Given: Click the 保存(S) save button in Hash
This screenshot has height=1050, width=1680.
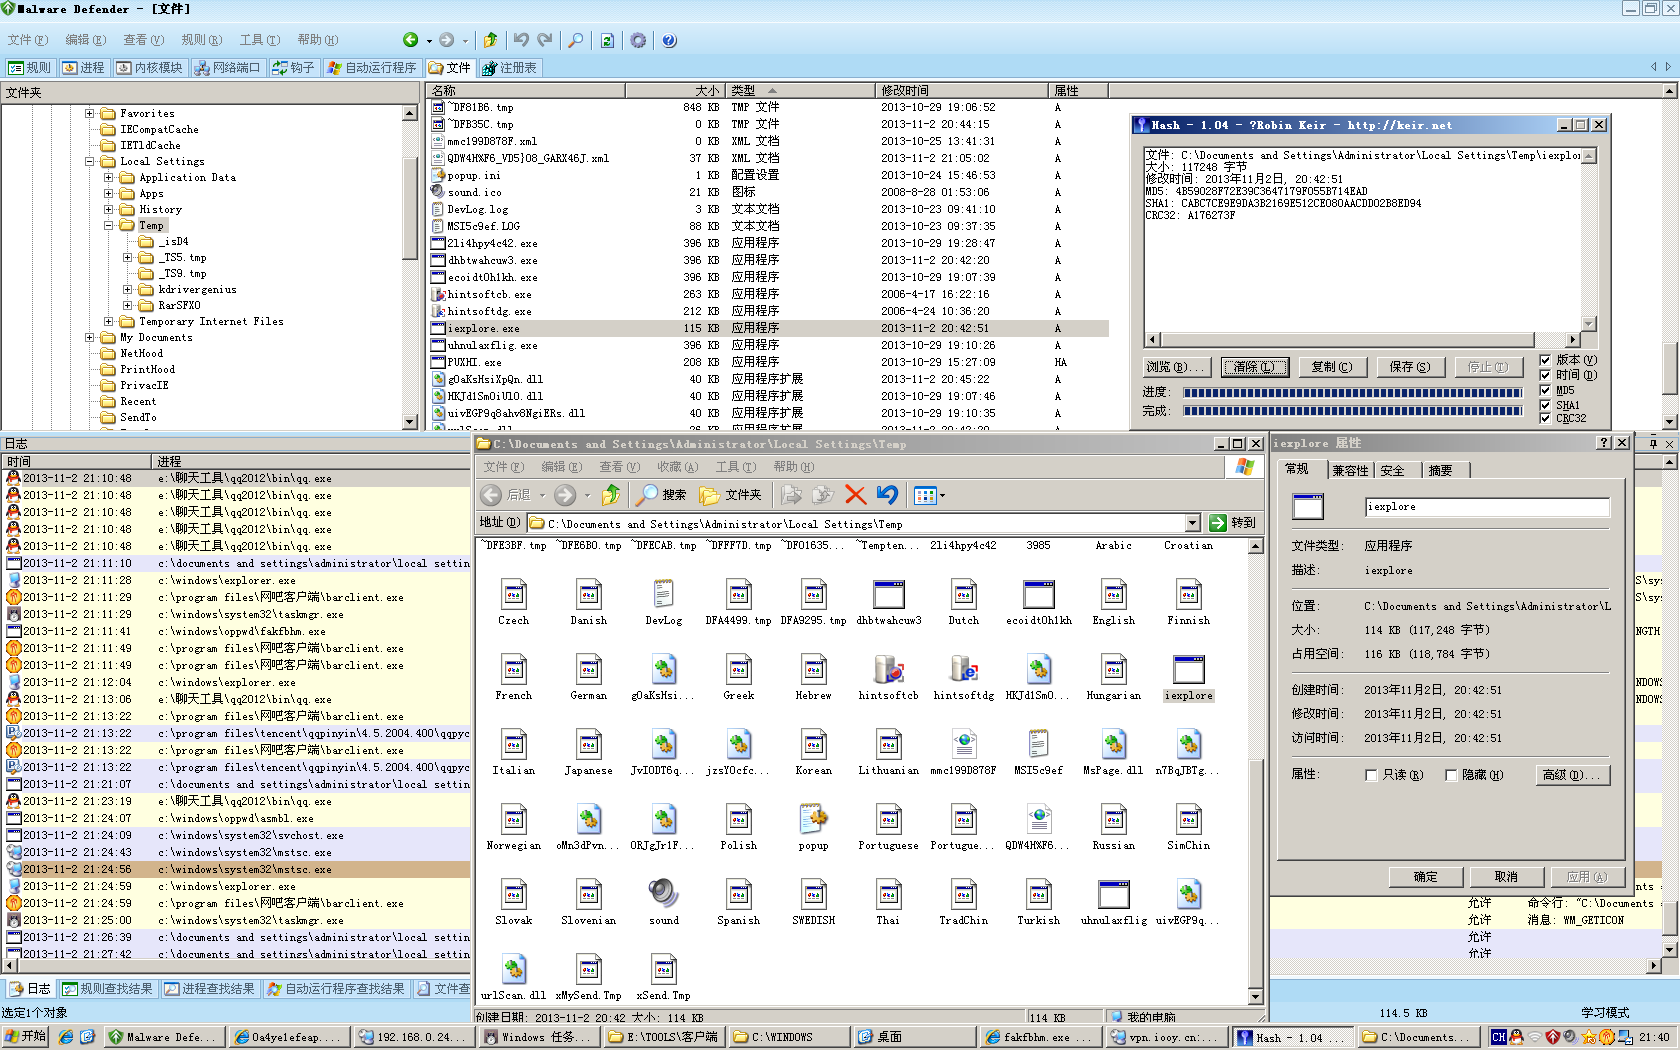Looking at the screenshot, I should 1410,367.
